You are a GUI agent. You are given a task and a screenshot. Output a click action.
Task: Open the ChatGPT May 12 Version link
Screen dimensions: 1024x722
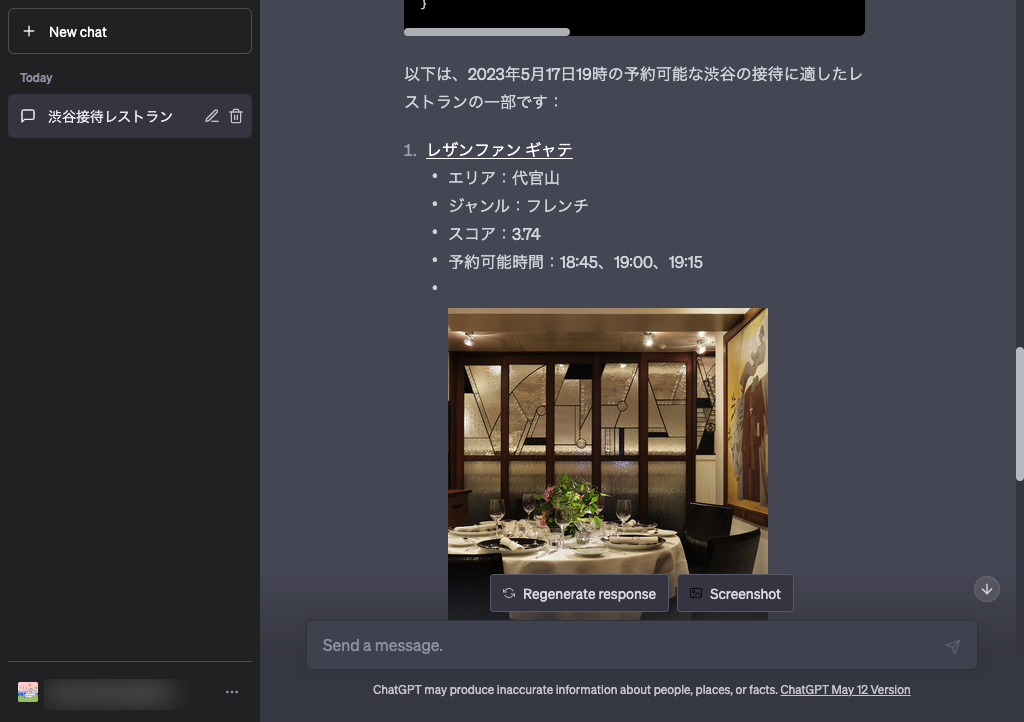[x=845, y=690]
